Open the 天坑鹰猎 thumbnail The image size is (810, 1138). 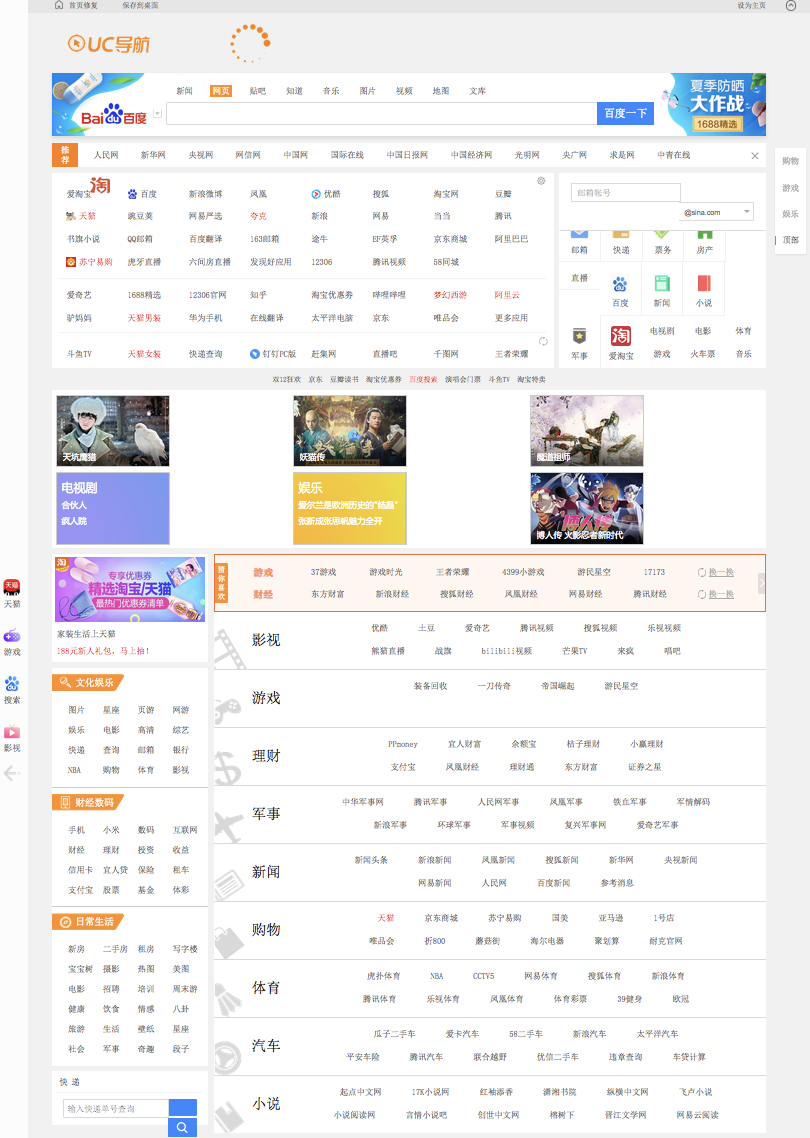[x=112, y=430]
